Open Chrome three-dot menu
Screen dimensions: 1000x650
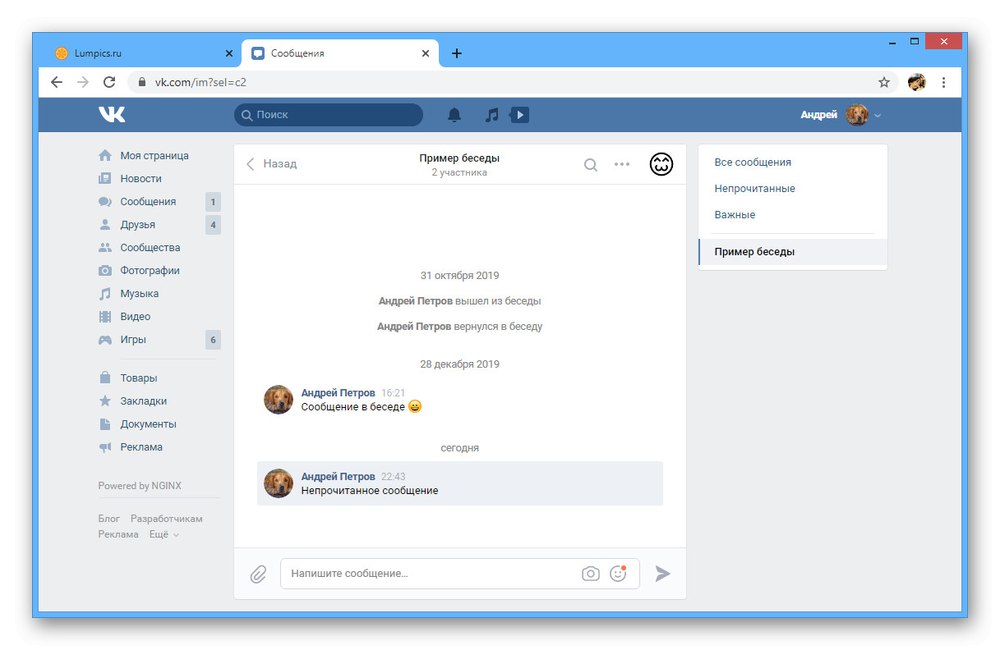click(x=944, y=82)
